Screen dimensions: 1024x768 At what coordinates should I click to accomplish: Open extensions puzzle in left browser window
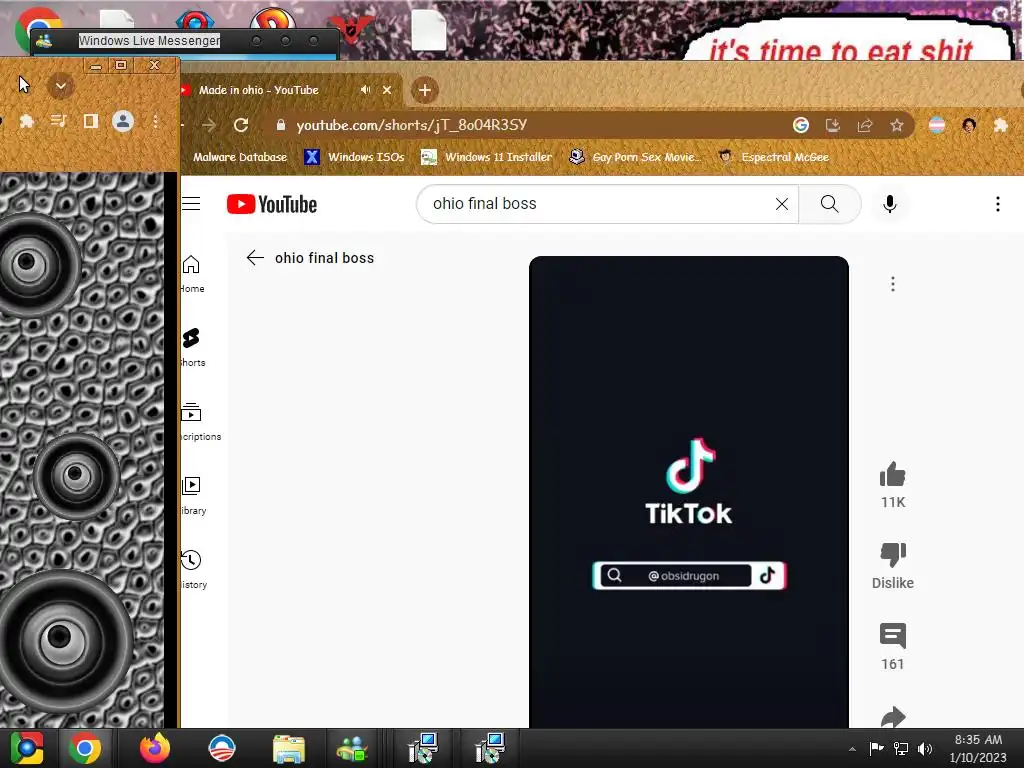click(27, 121)
